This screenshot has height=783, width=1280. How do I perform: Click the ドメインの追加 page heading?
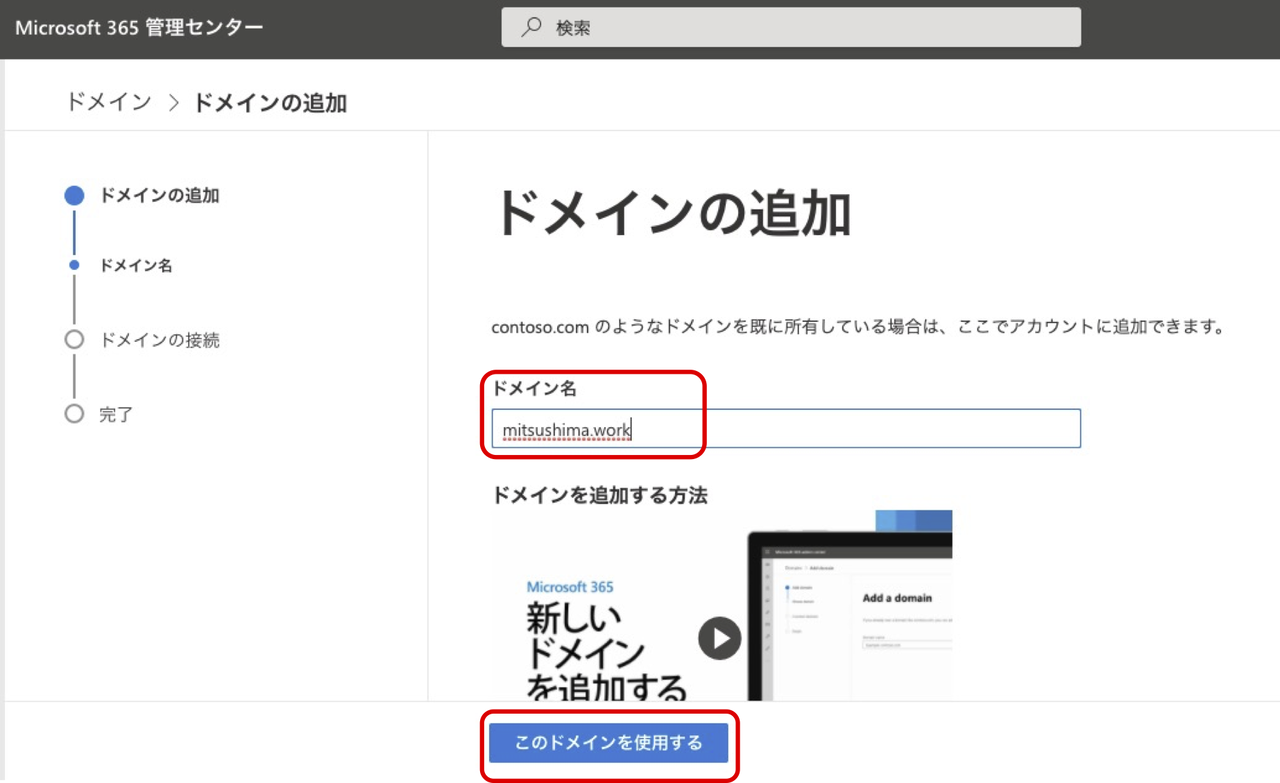click(672, 213)
